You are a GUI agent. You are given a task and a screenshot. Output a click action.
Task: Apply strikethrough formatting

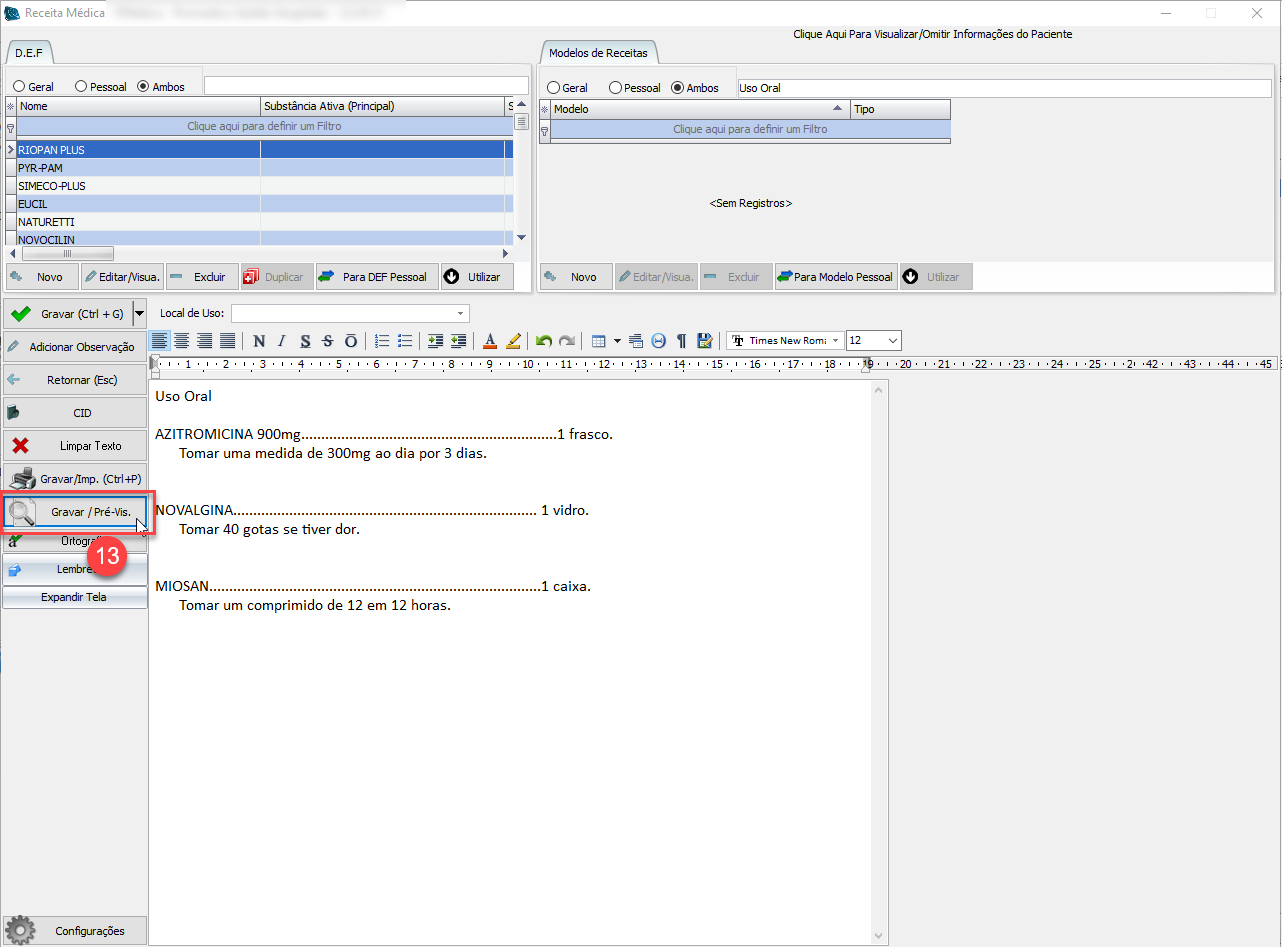click(x=327, y=341)
